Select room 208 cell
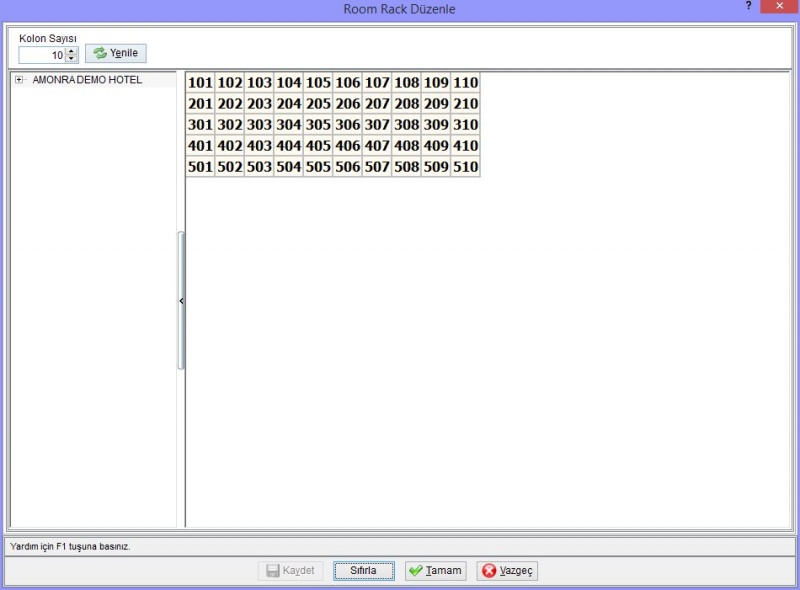The image size is (800, 590). click(407, 104)
